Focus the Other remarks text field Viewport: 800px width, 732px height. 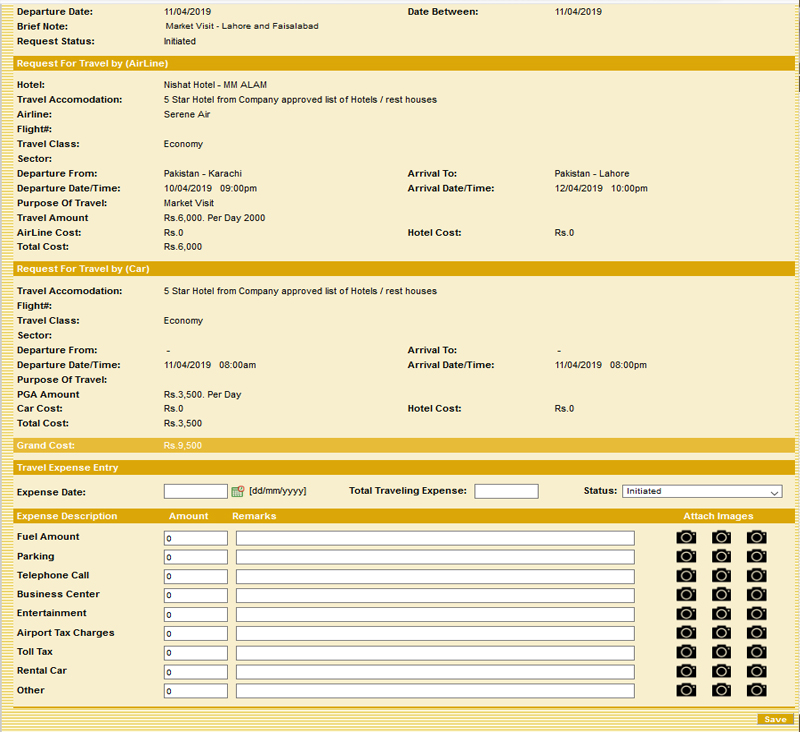[x=435, y=691]
